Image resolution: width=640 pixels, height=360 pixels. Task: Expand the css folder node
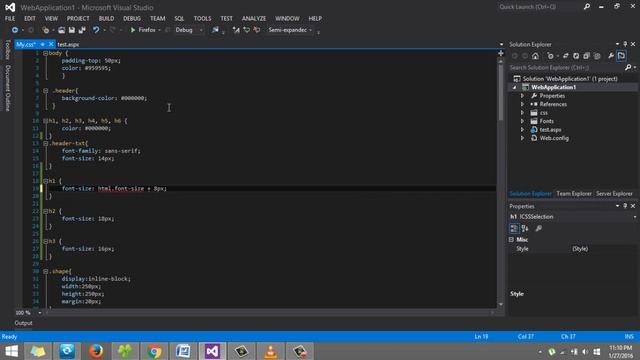point(522,113)
